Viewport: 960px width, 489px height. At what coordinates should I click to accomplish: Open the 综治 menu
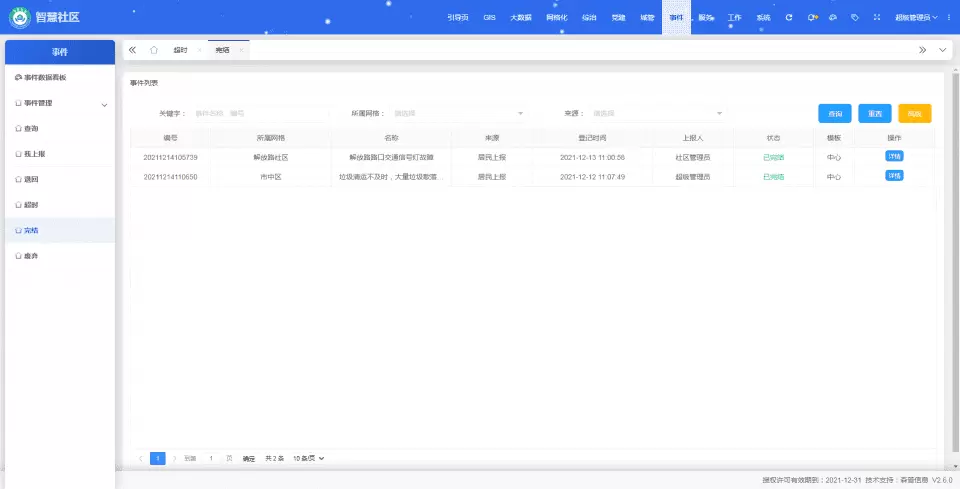click(589, 18)
